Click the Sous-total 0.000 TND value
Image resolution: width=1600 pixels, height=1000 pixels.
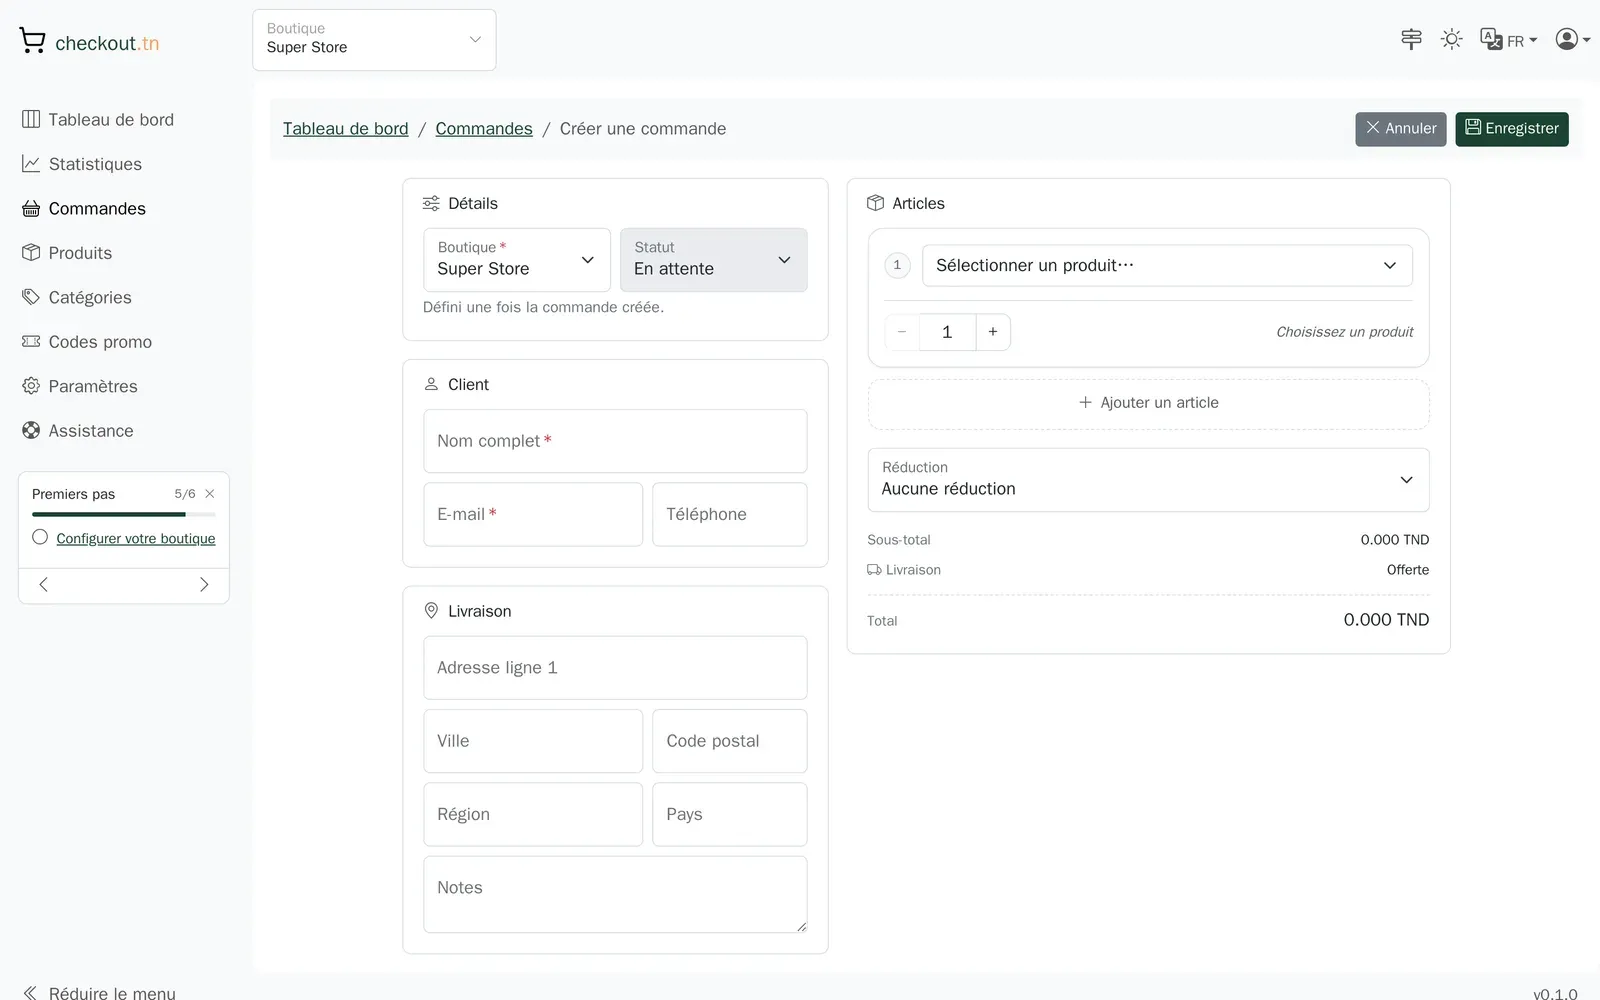tap(1394, 540)
